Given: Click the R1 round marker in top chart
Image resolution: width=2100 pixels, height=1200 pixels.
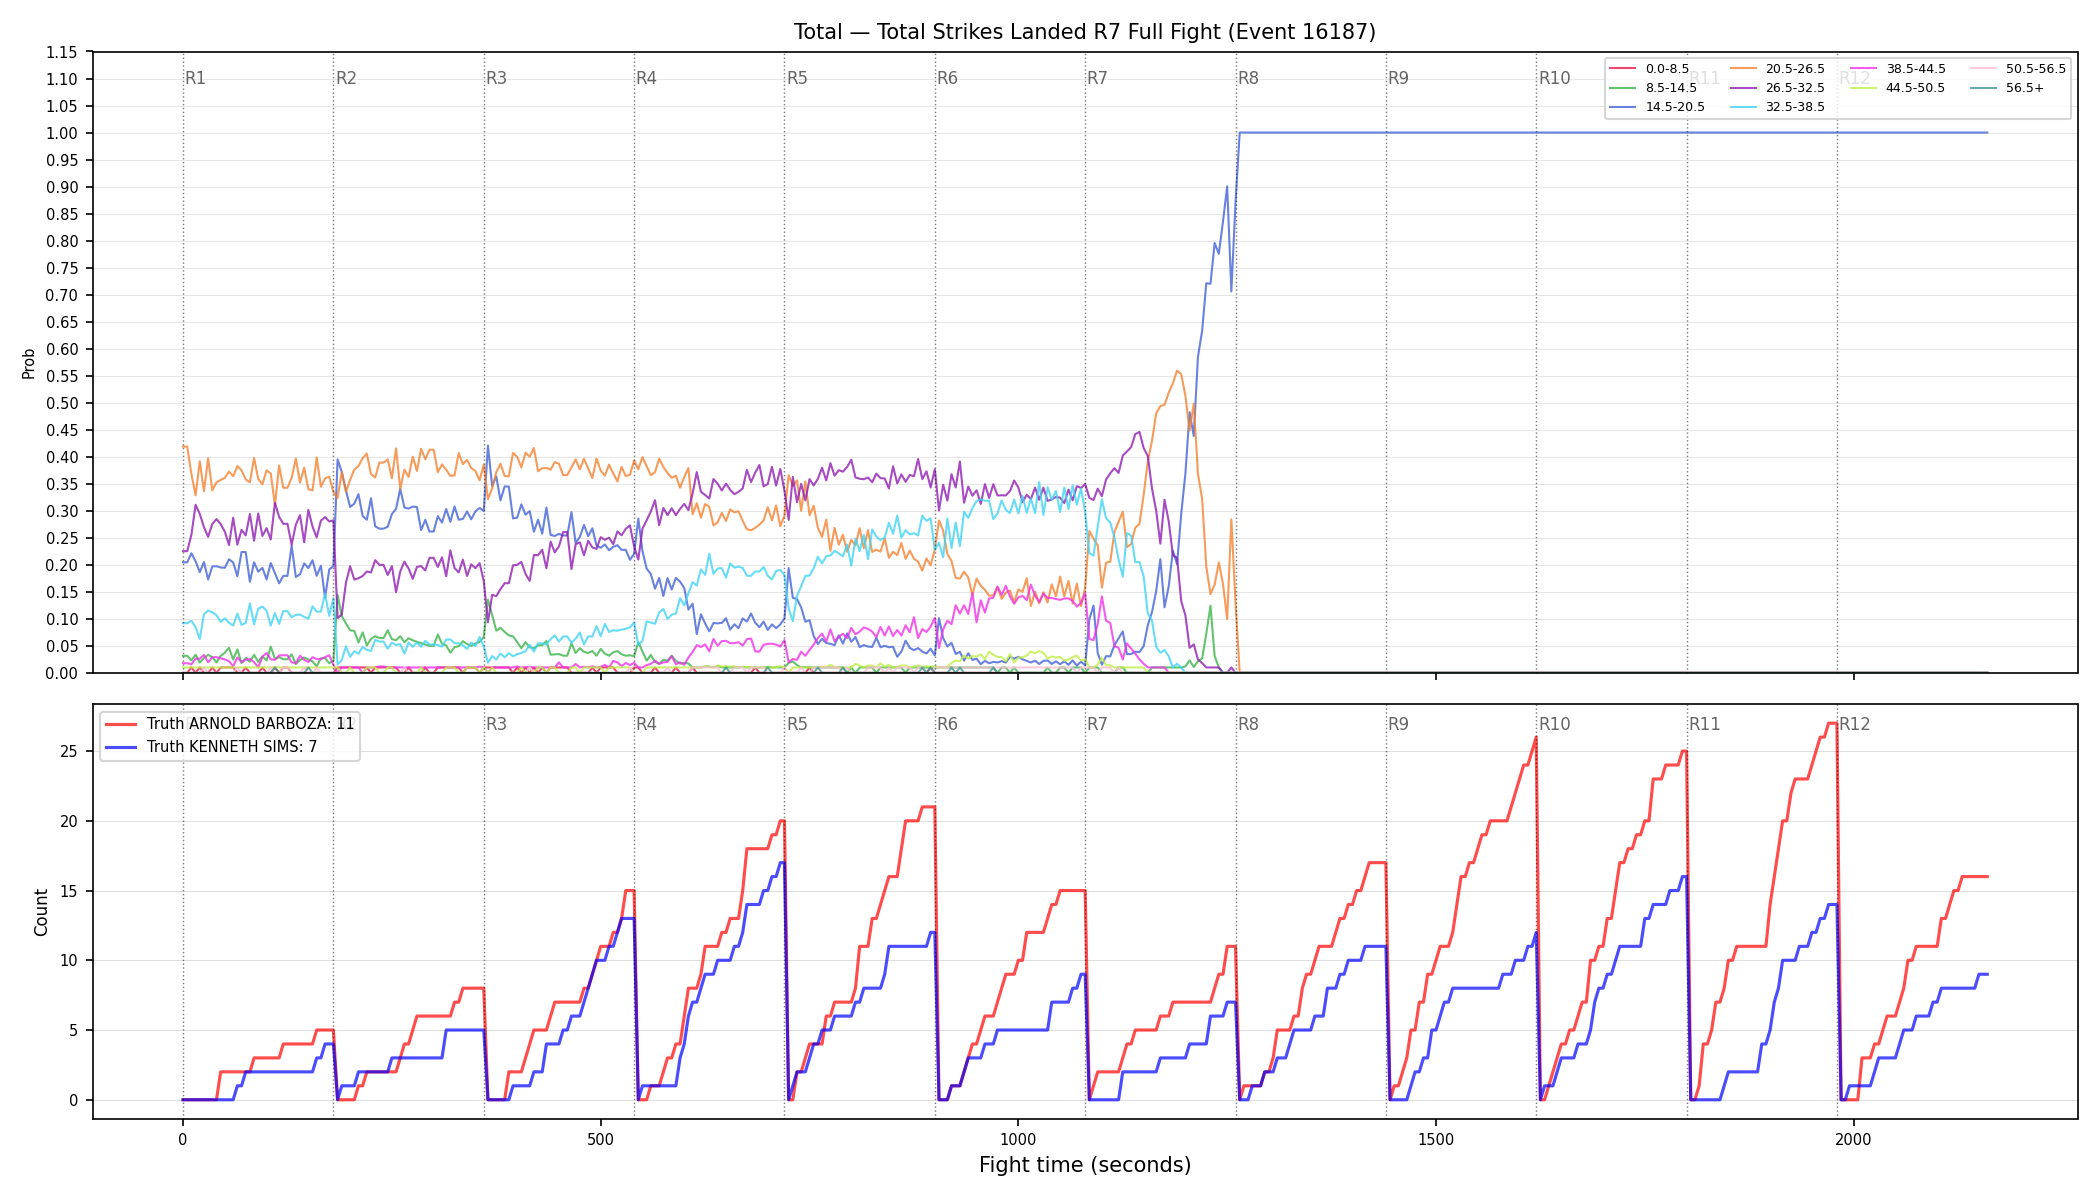Looking at the screenshot, I should [x=195, y=78].
